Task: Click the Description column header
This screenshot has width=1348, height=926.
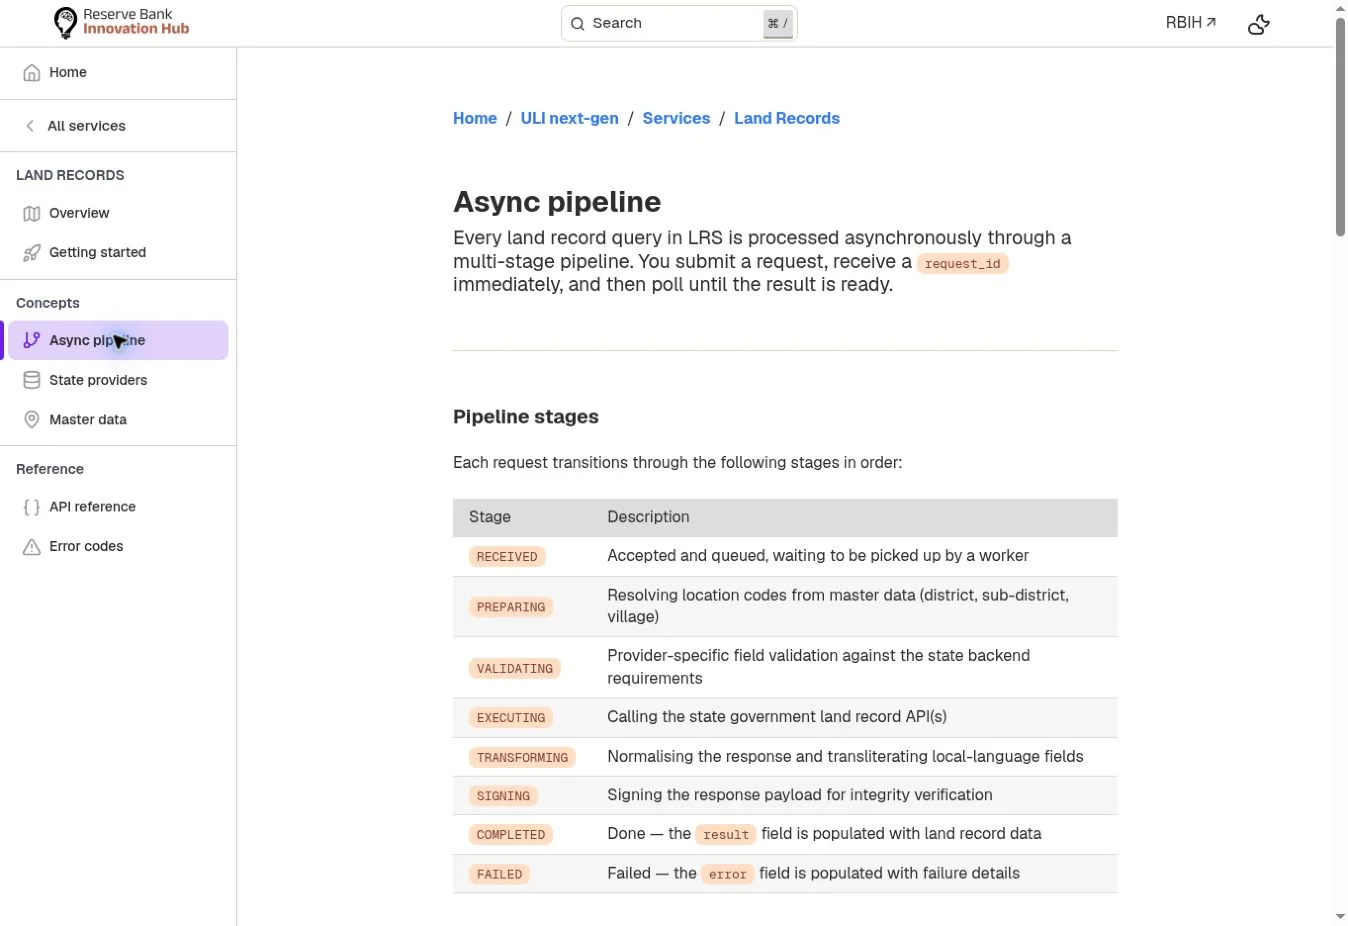Action: click(648, 517)
